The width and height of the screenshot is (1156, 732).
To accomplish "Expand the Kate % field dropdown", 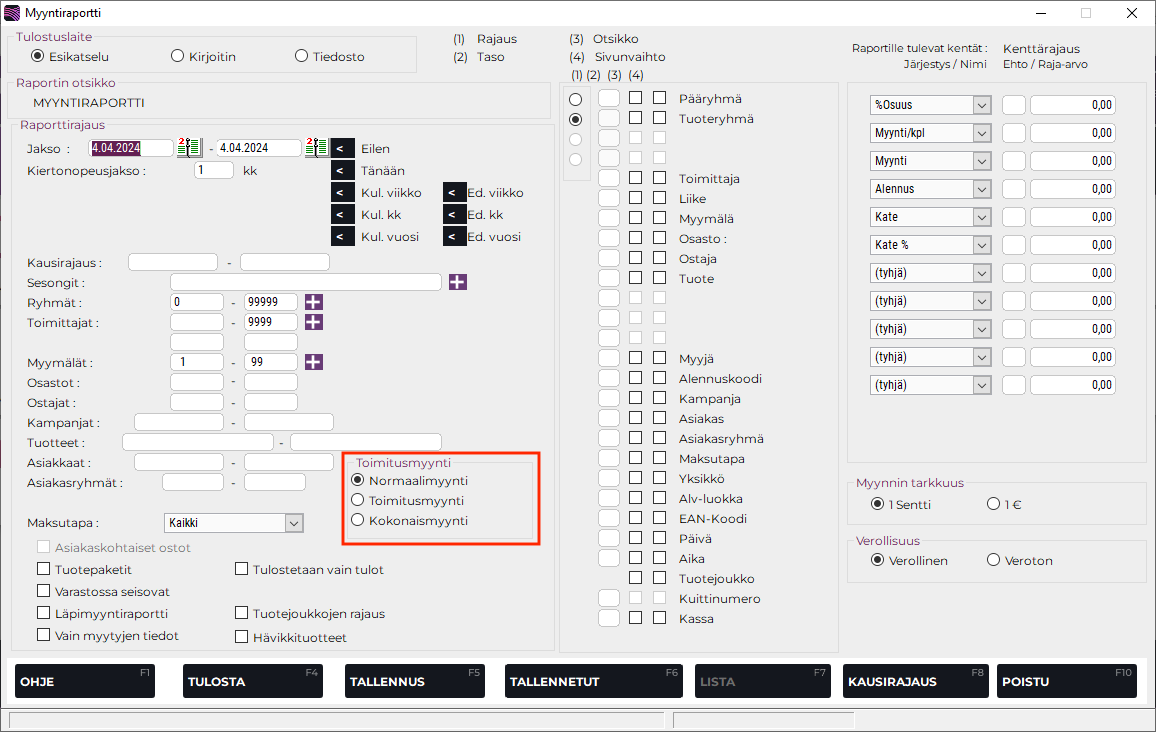I will [x=981, y=245].
